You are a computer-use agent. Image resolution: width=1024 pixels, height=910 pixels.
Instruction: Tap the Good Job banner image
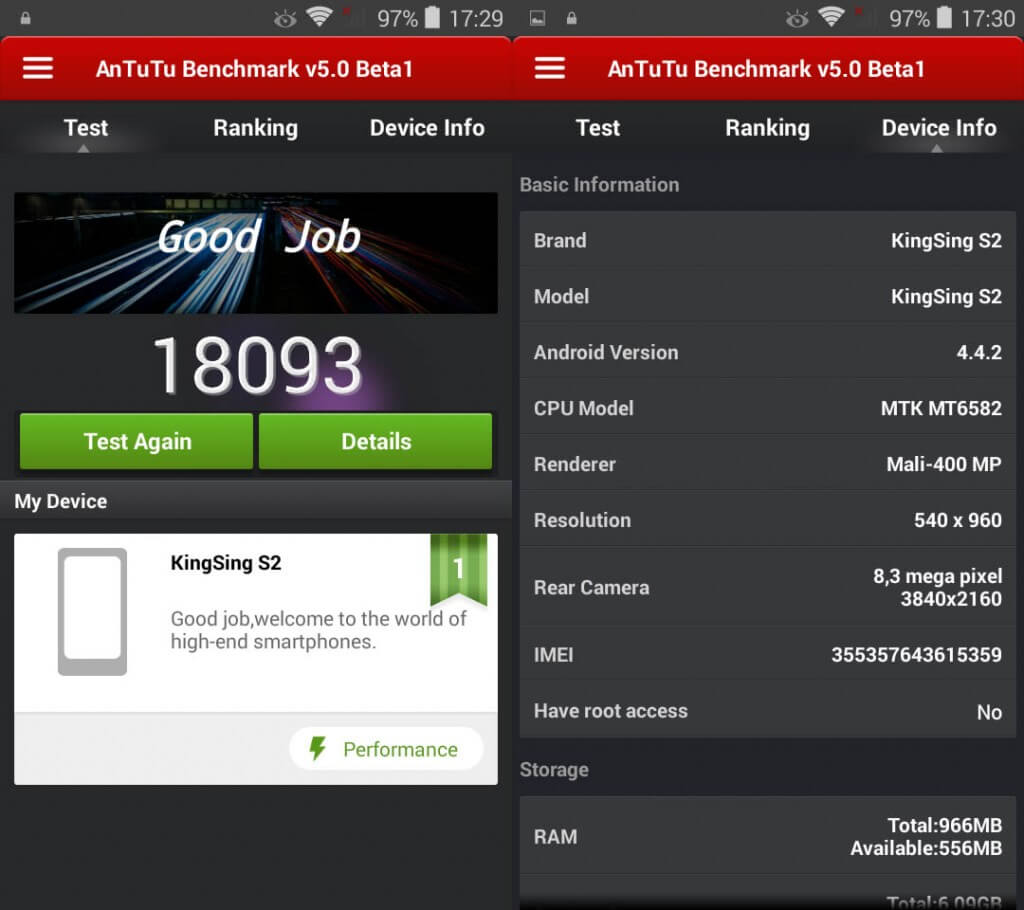pos(256,253)
